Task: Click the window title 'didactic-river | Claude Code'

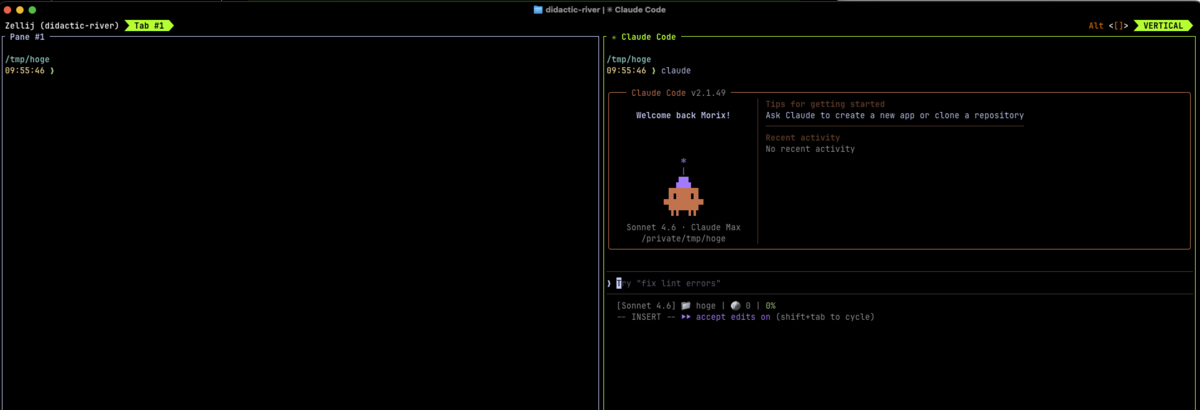Action: pos(607,9)
